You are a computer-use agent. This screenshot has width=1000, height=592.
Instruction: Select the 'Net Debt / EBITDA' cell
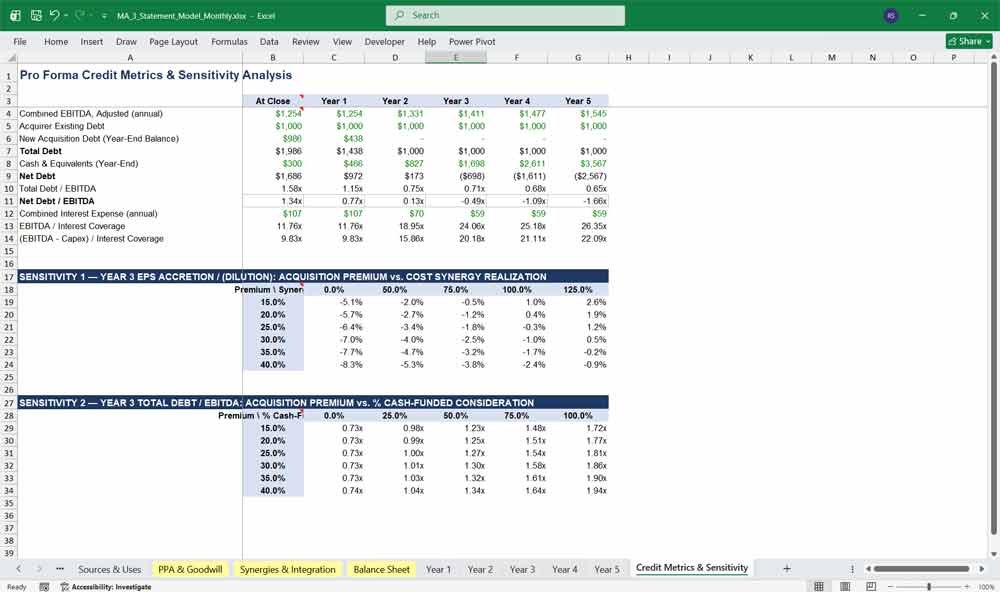point(130,201)
